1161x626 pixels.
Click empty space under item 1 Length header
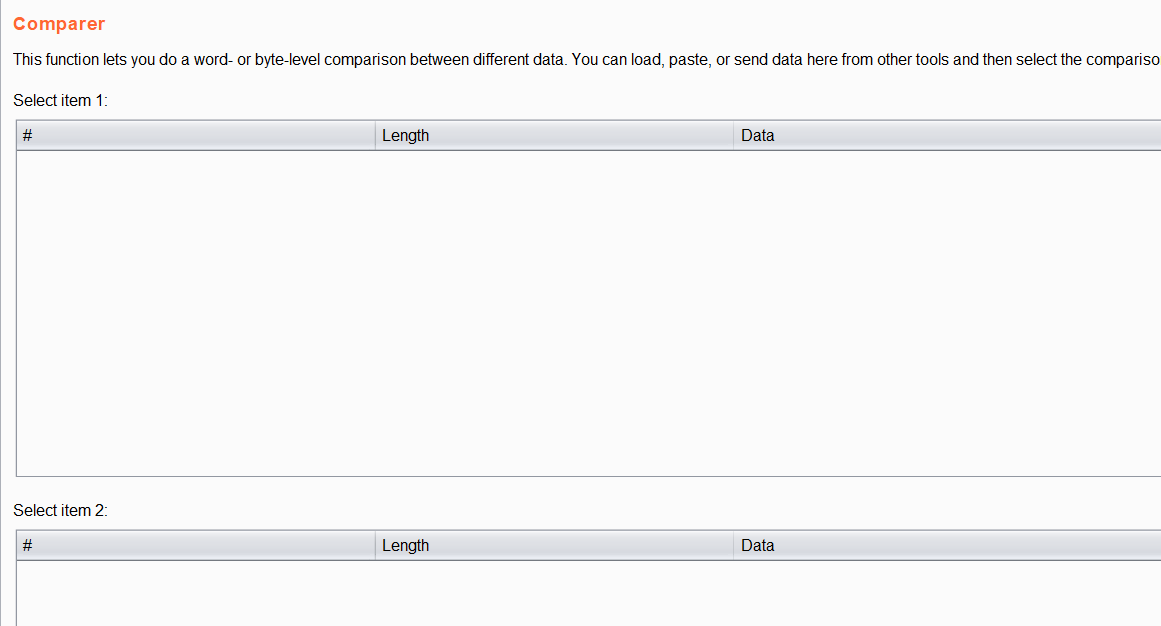click(x=555, y=313)
